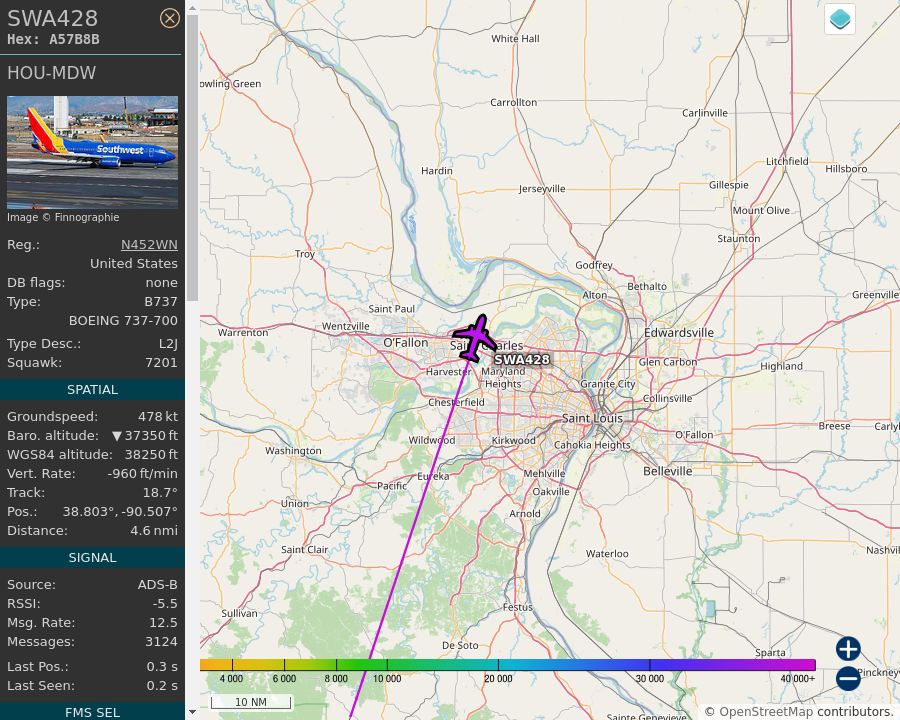Click the Washington map label
The image size is (900, 720).
pos(293,451)
